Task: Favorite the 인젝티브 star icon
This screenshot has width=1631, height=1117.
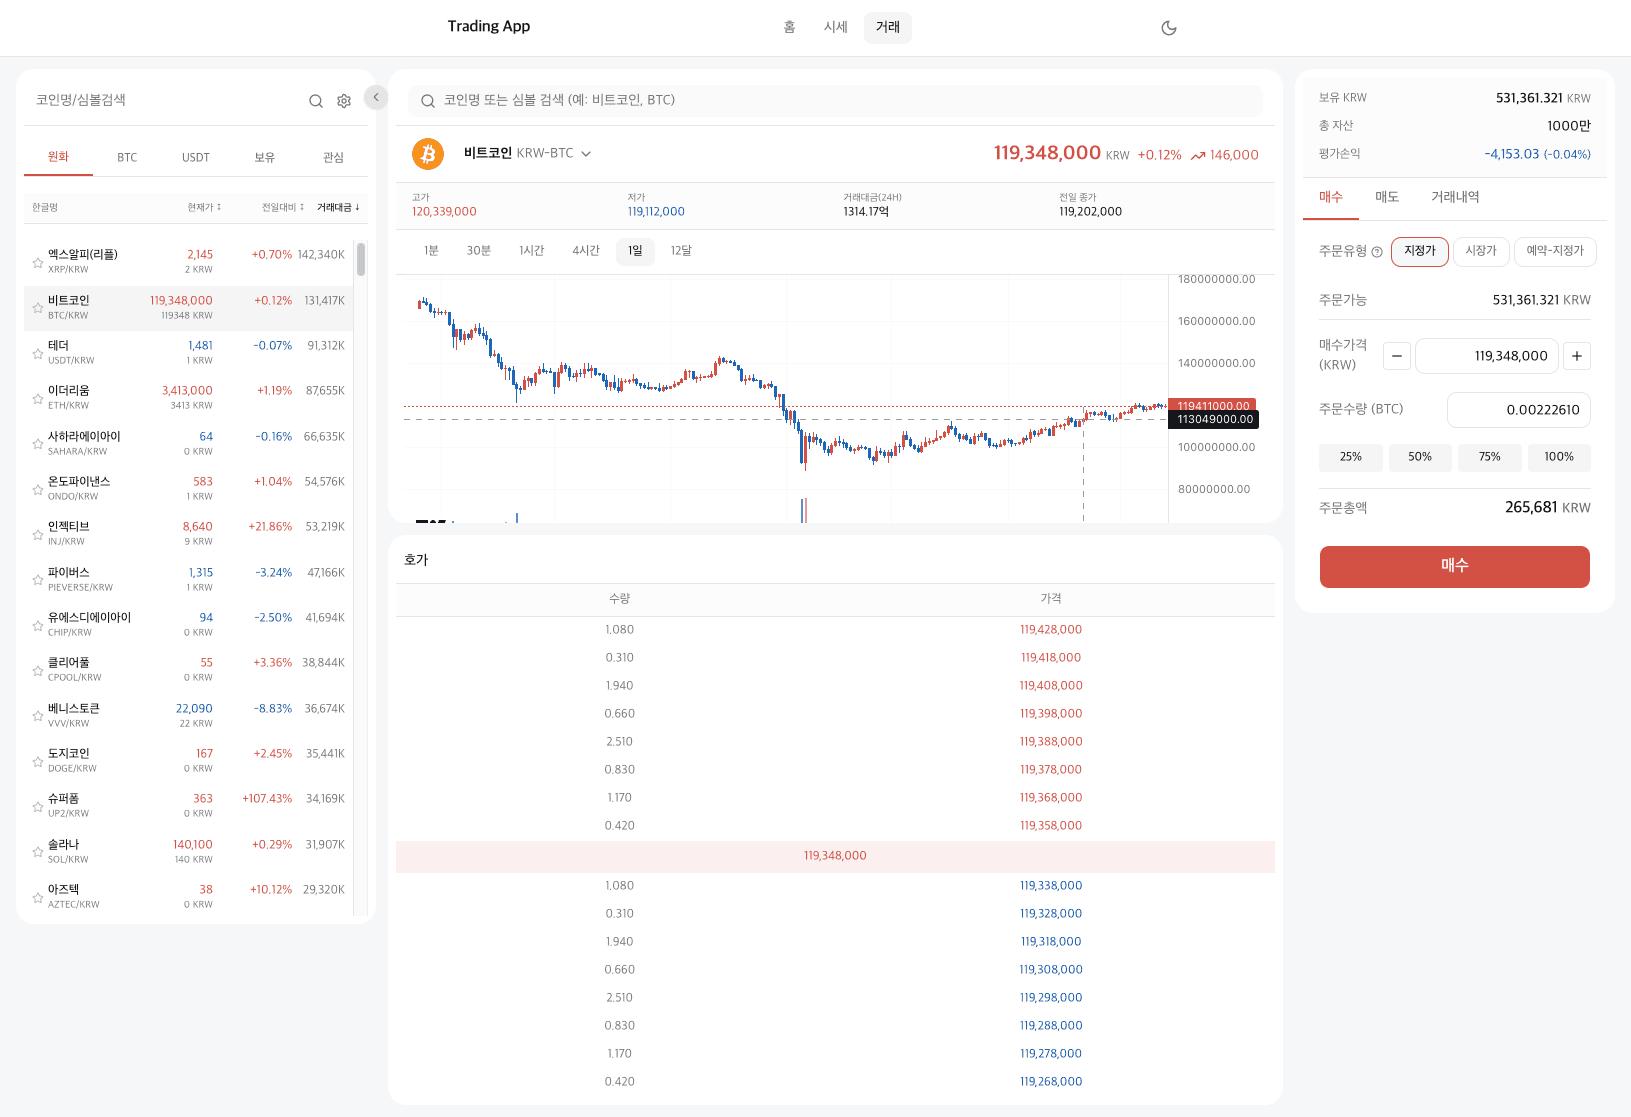Action: (38, 535)
